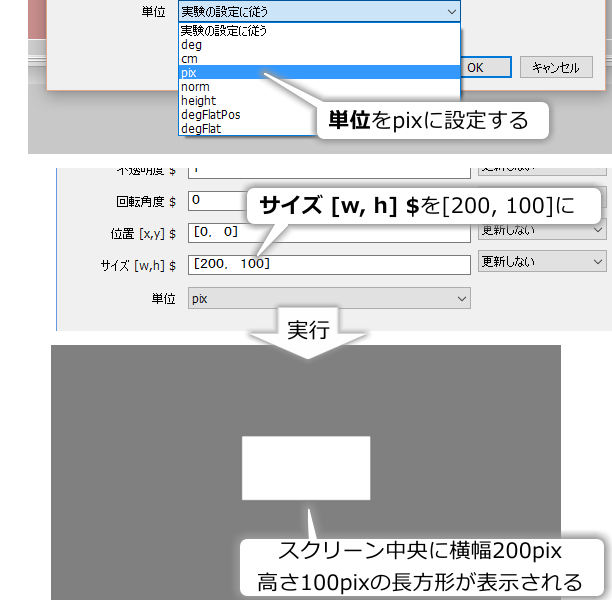Confirm the dialog with OK
The width and height of the screenshot is (612, 600).
coord(486,67)
